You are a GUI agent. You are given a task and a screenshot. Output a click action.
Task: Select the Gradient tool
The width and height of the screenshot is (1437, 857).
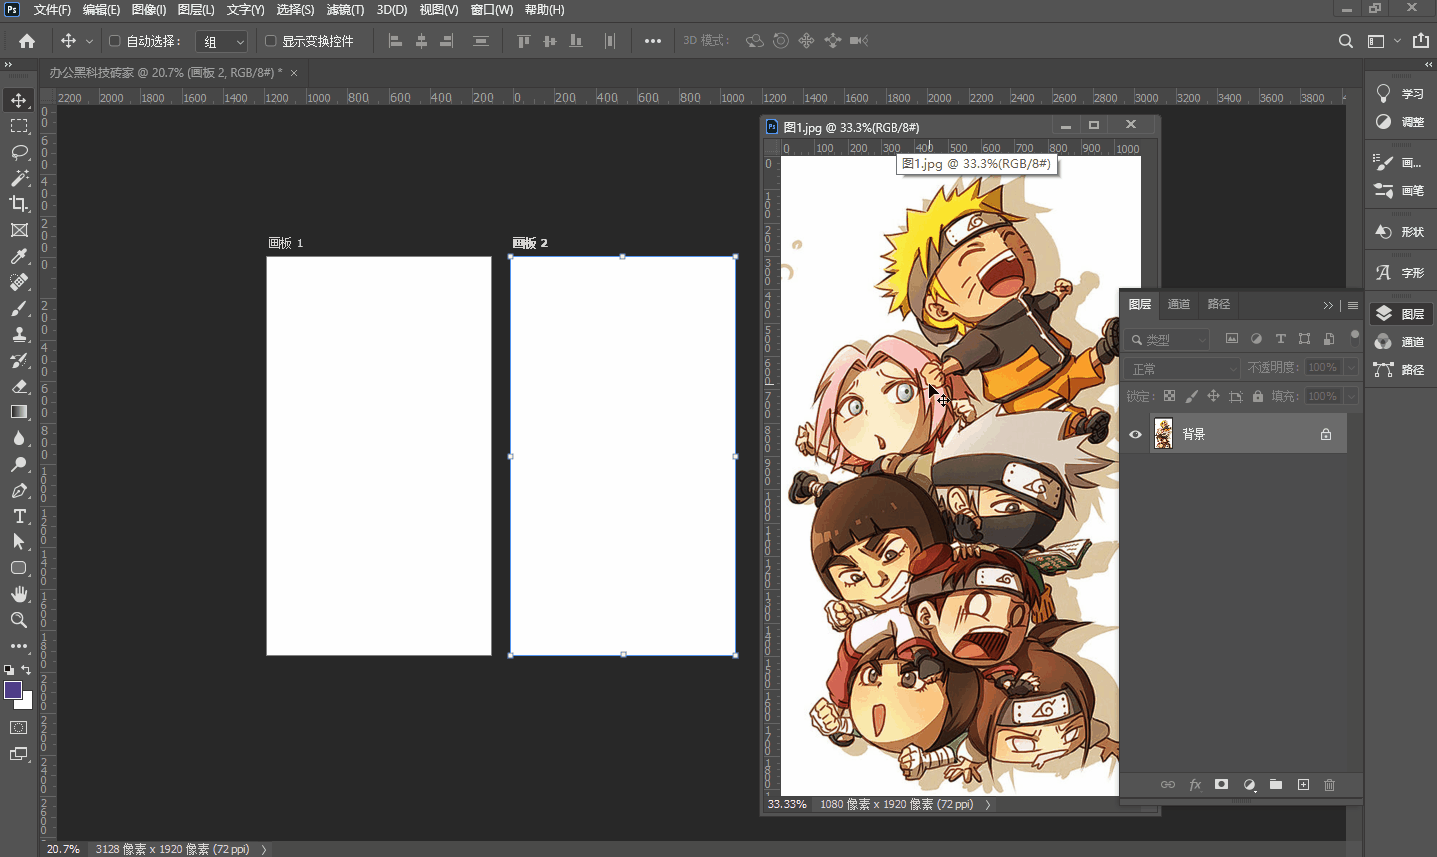pyautogui.click(x=19, y=412)
